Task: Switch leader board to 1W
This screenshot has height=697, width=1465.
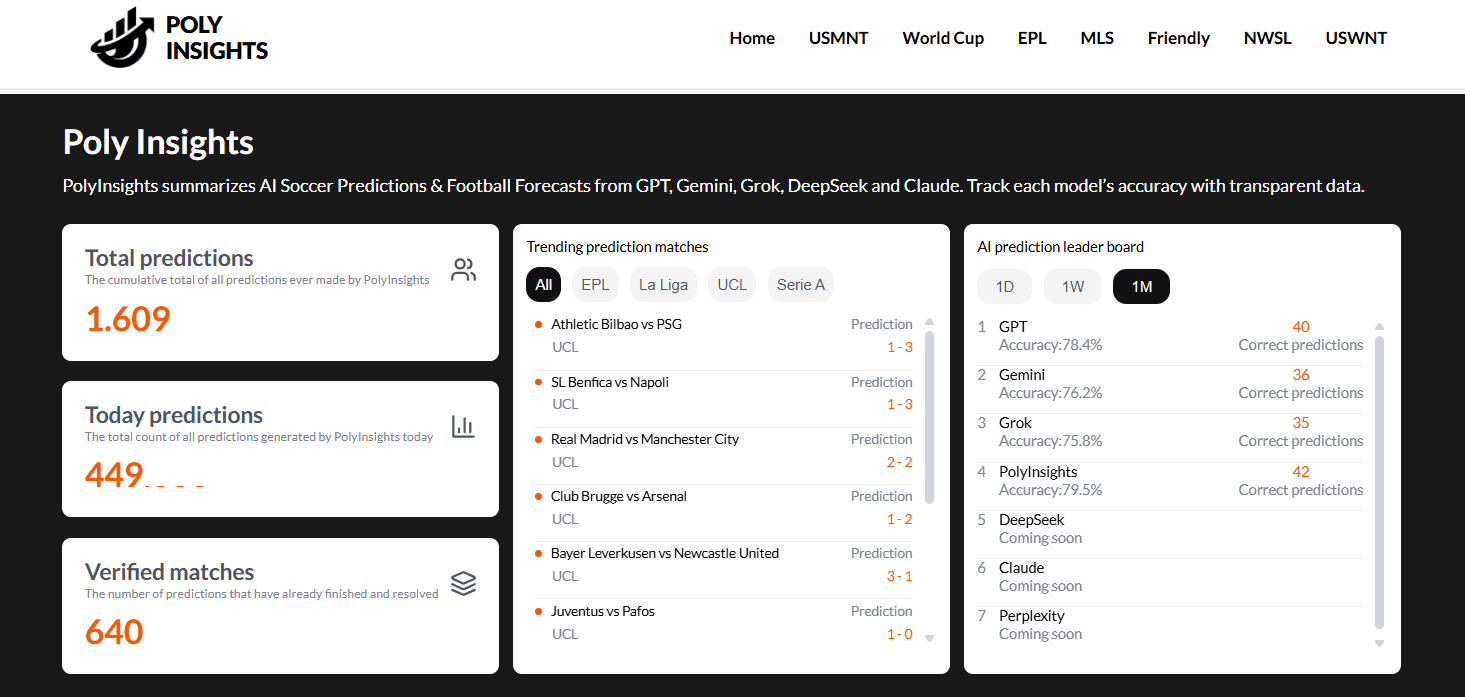Action: tap(1072, 287)
